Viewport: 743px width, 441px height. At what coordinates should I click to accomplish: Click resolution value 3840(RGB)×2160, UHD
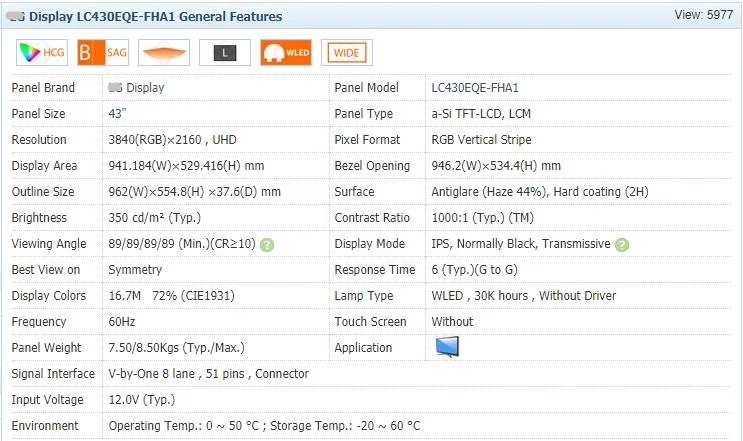pyautogui.click(x=172, y=140)
